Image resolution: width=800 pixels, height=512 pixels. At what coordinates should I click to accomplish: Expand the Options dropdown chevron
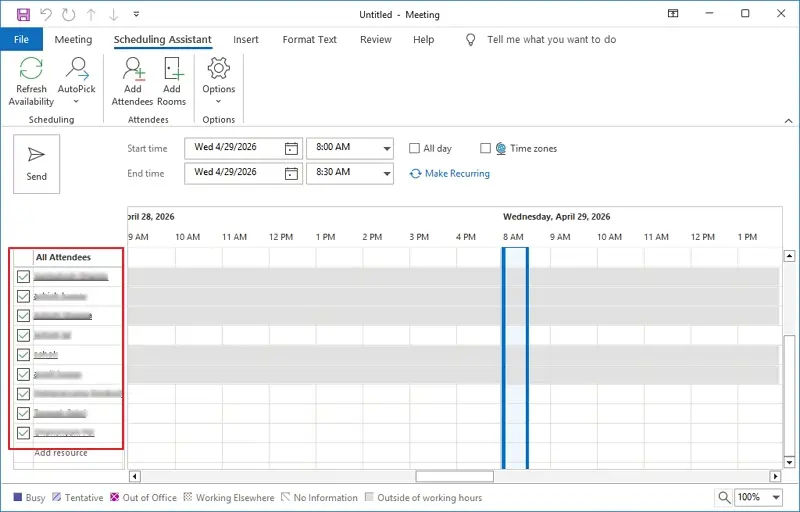tap(218, 101)
